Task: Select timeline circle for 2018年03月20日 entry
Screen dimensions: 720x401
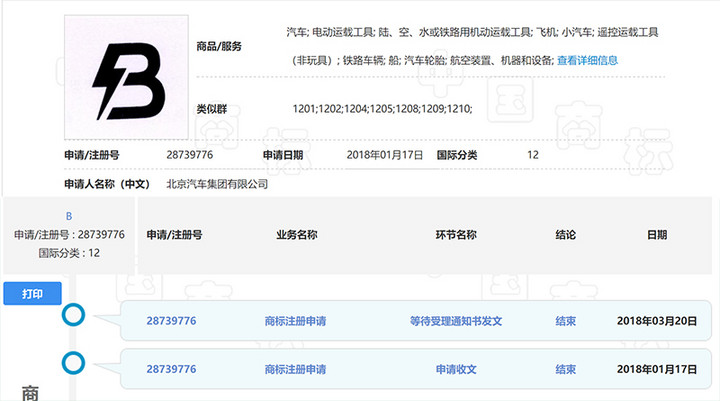Action: coord(73,315)
